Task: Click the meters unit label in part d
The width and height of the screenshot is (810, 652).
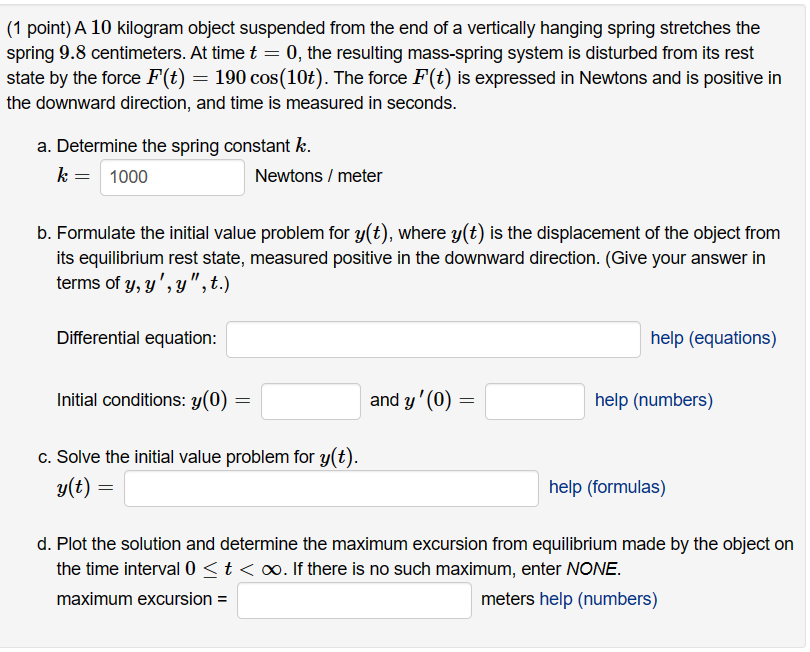Action: pyautogui.click(x=508, y=599)
